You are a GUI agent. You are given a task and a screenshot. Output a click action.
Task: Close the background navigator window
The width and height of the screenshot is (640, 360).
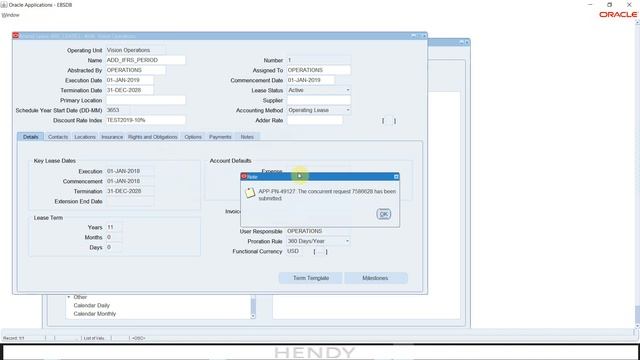tap(467, 42)
